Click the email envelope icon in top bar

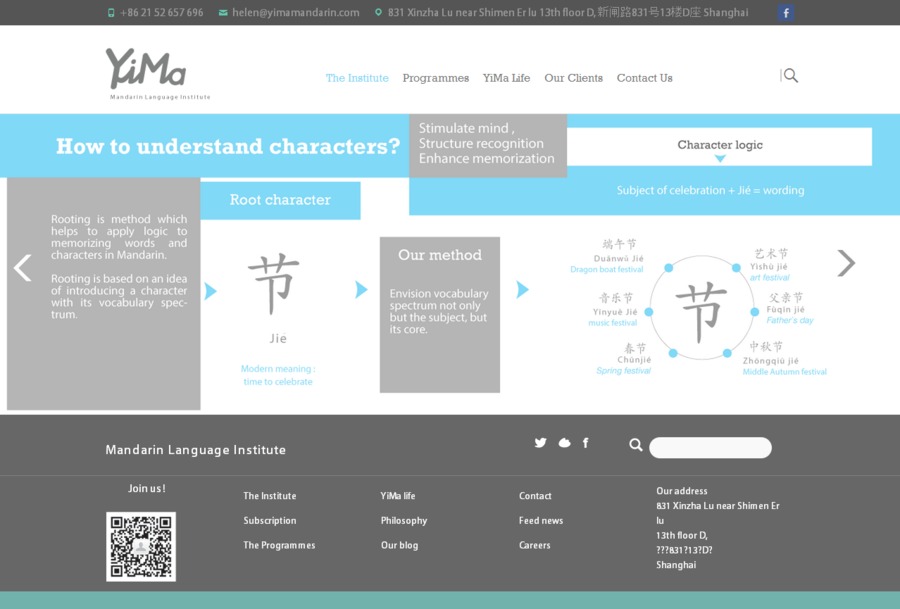pyautogui.click(x=223, y=13)
